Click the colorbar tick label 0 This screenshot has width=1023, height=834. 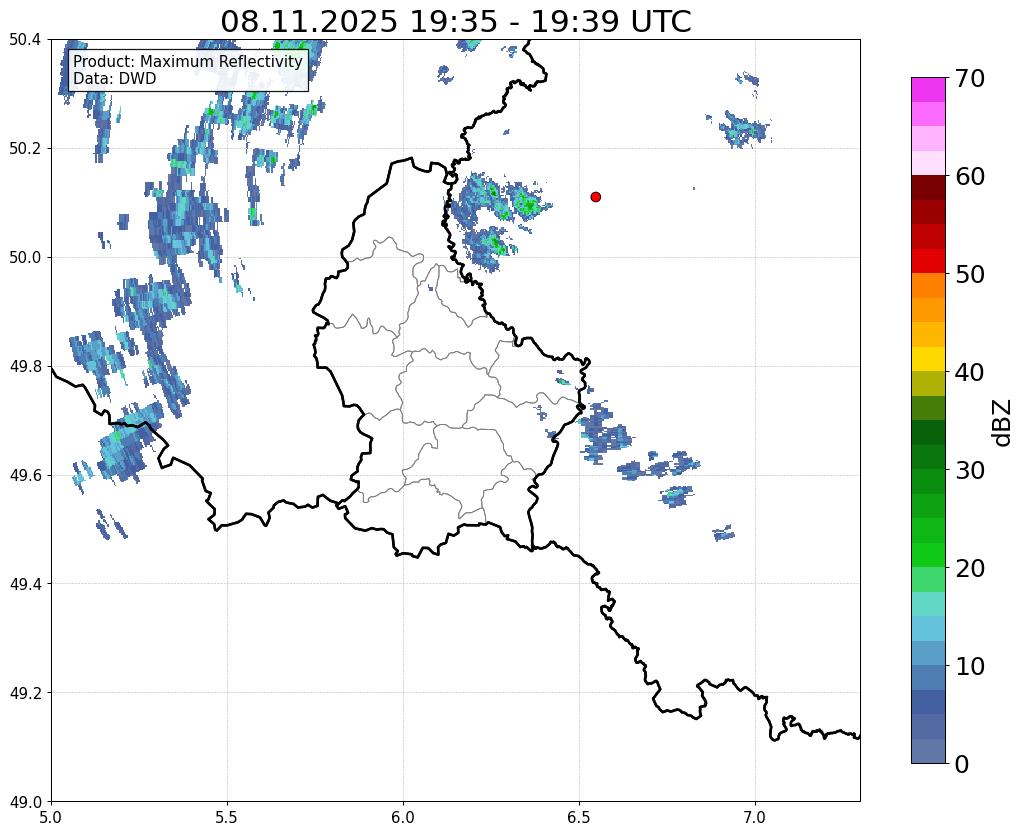pos(962,764)
